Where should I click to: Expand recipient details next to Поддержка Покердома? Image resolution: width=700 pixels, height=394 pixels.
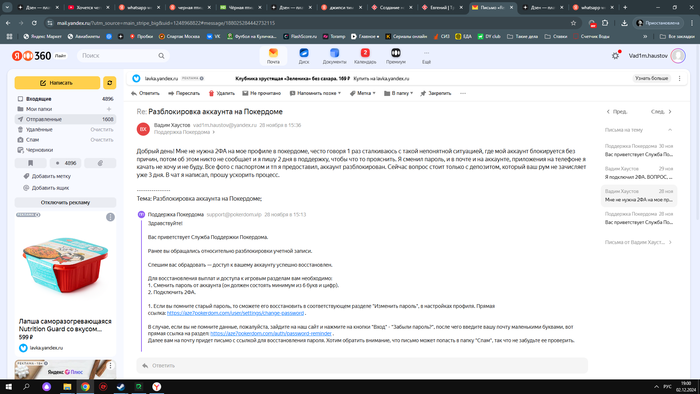(x=214, y=132)
